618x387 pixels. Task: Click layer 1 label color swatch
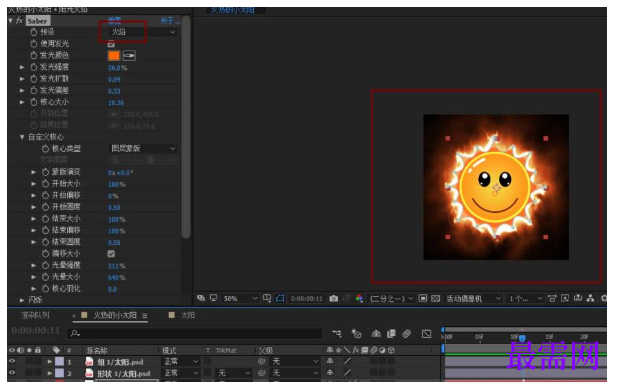pos(59,361)
